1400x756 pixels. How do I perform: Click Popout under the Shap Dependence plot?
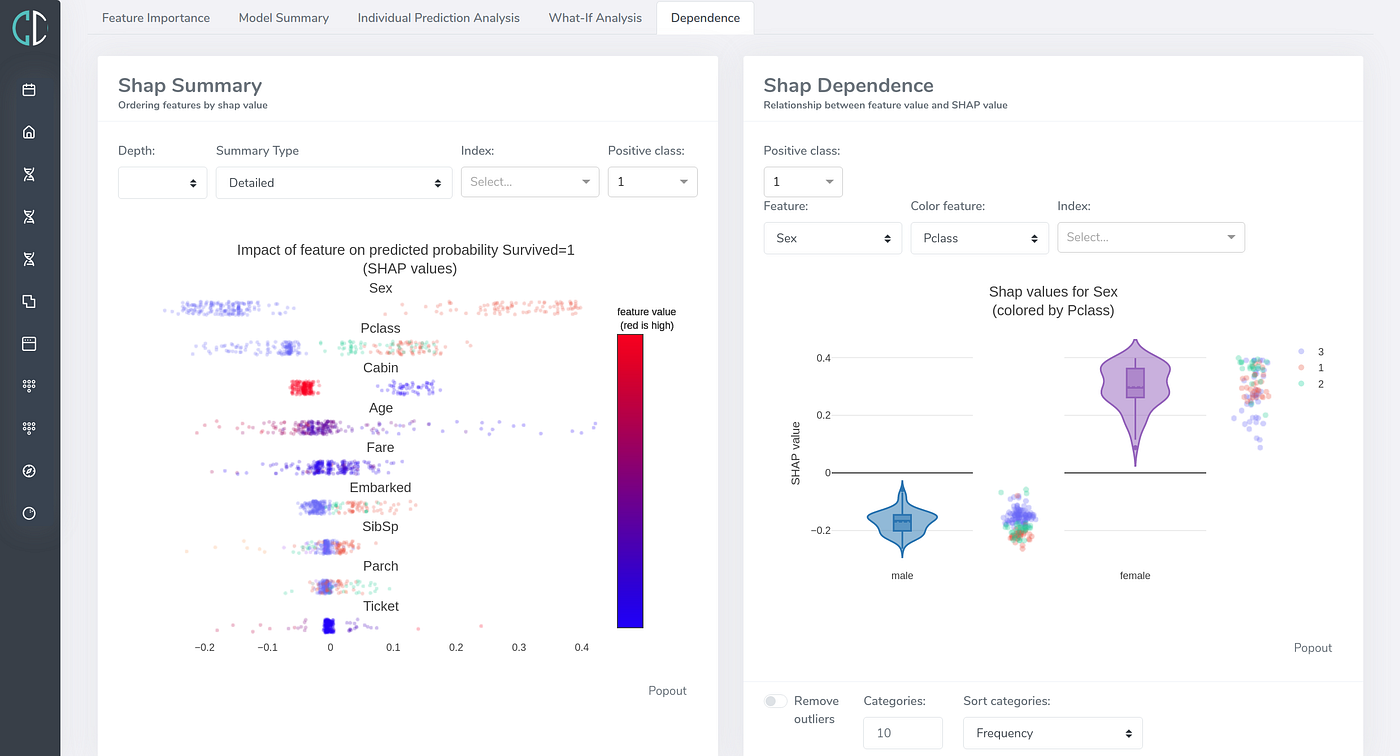coord(1313,648)
